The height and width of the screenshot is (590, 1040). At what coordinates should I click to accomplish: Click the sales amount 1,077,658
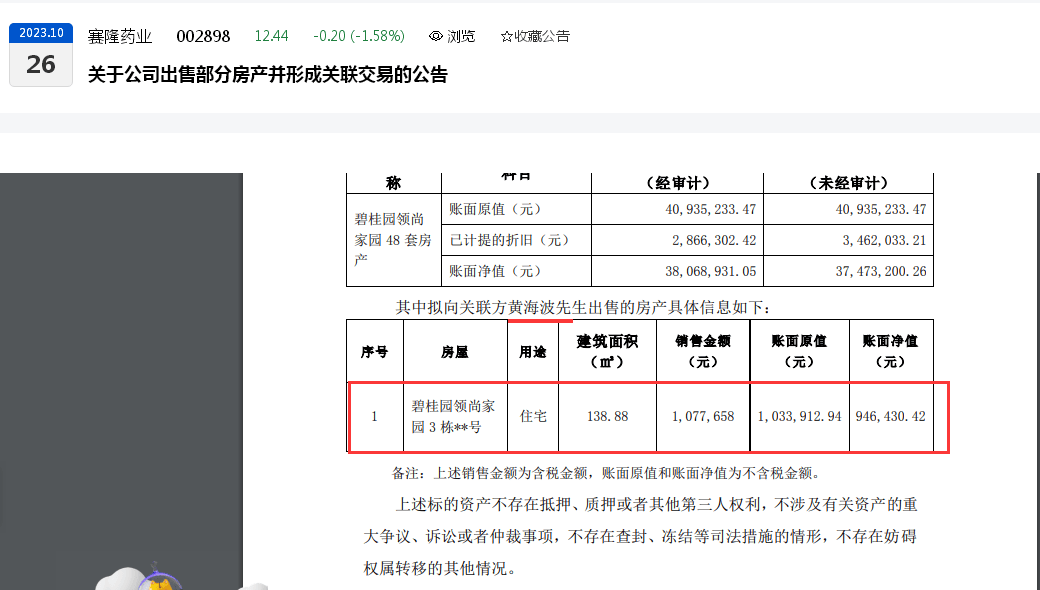pos(703,416)
